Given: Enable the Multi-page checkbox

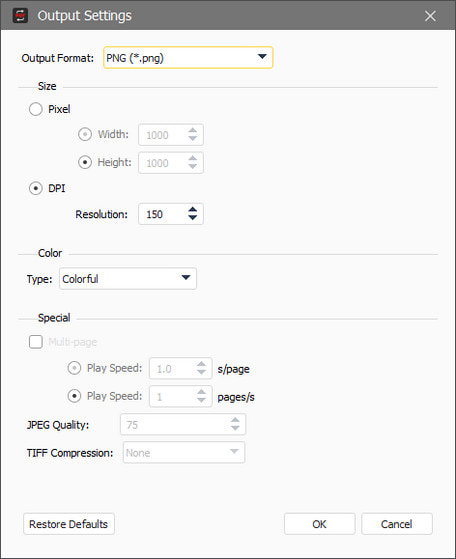Looking at the screenshot, I should point(36,342).
